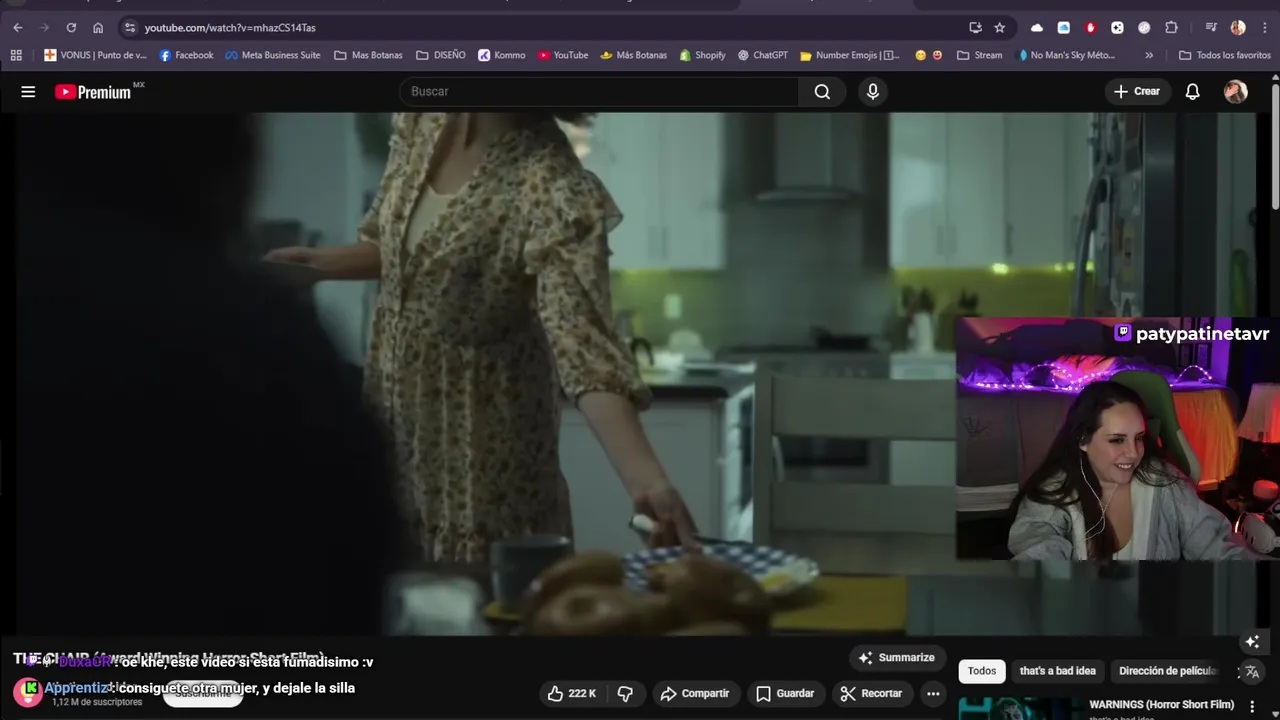Clip the video with Recortar
The width and height of the screenshot is (1280, 720).
(x=871, y=693)
